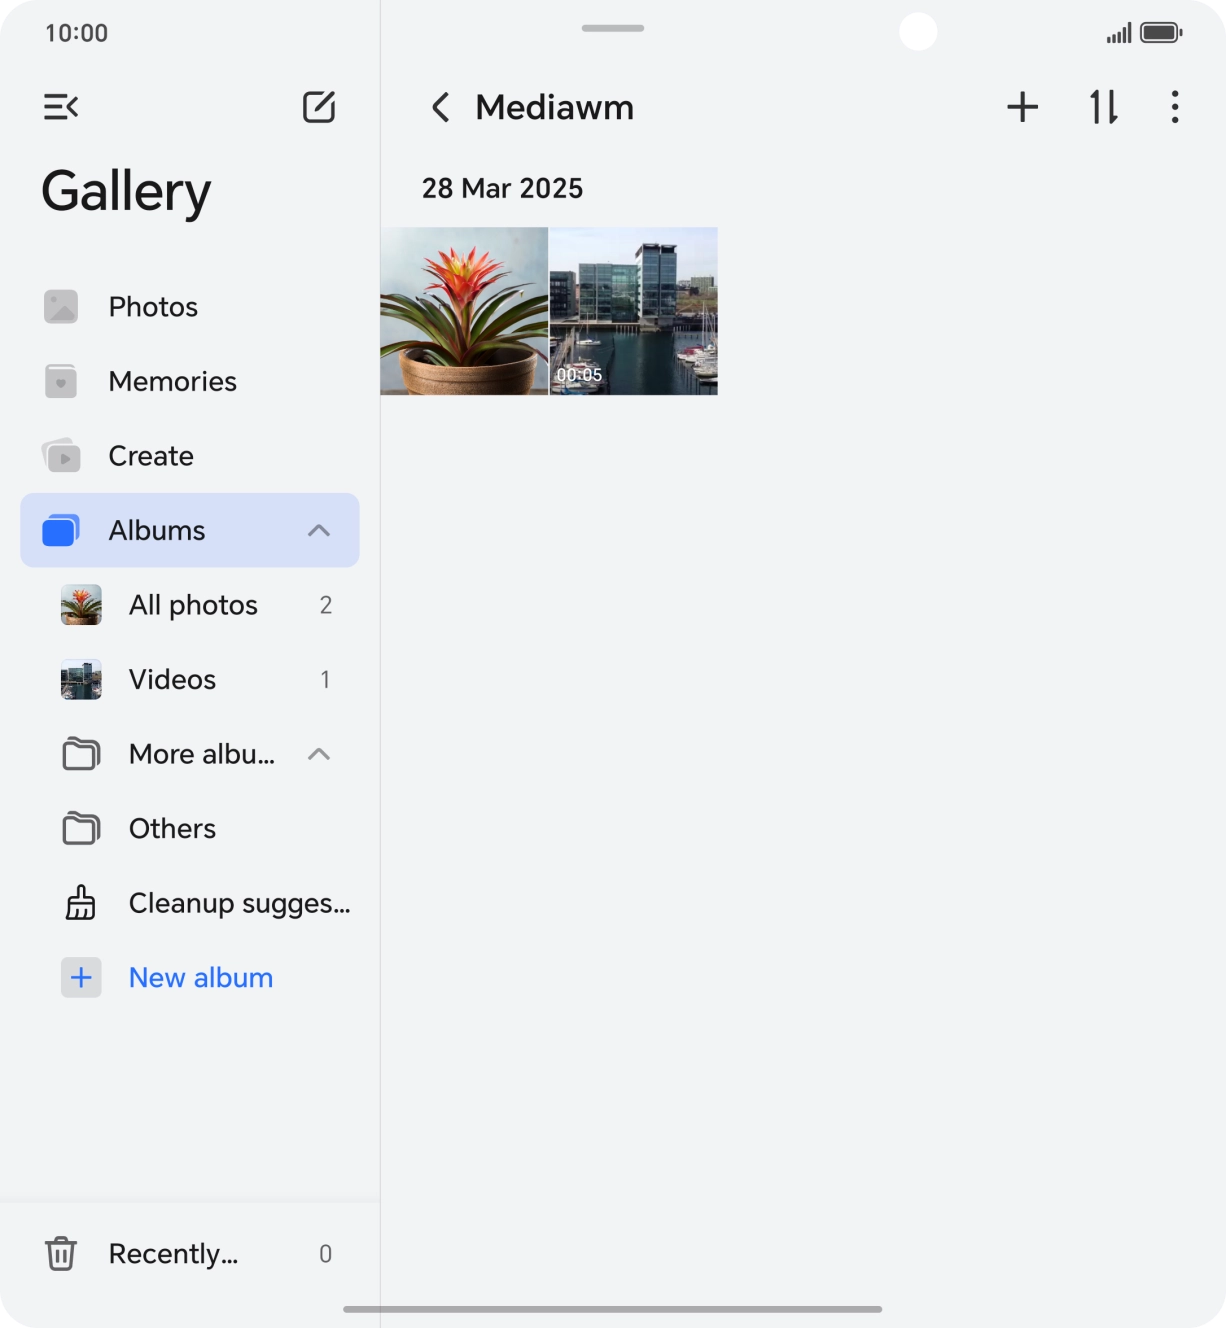Screen dimensions: 1226x1328
Task: Open Cleanup suggestions
Action: coord(190,903)
